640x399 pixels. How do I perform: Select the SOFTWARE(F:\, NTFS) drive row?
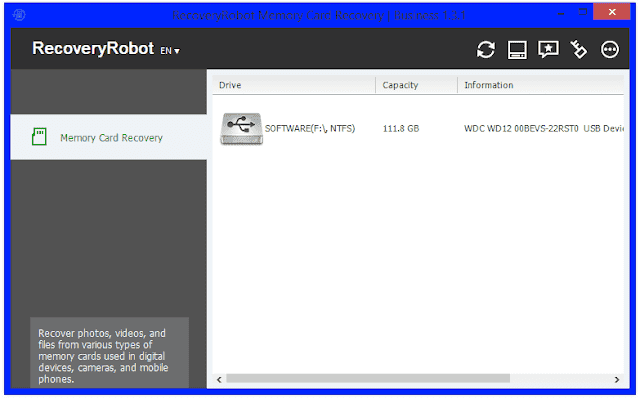click(x=418, y=129)
